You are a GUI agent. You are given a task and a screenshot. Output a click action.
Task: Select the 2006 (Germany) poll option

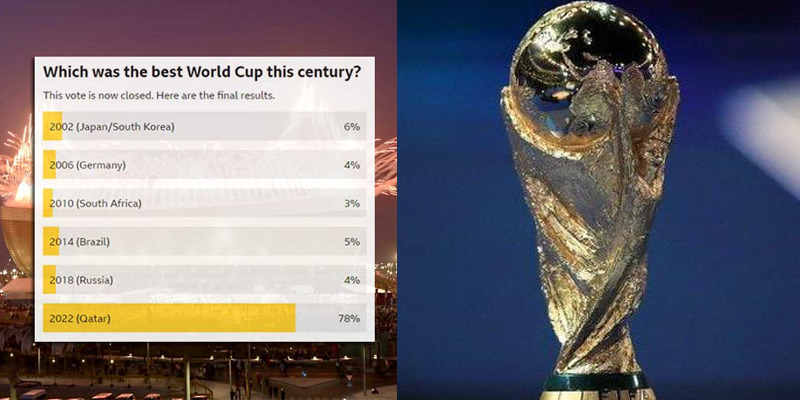(205, 165)
